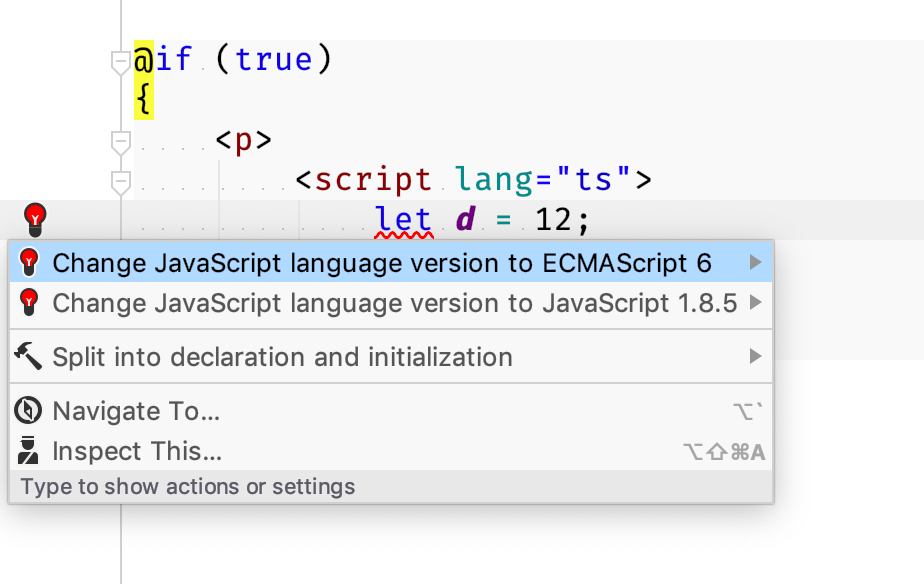Collapse the <p> tag fold marker

120,144
